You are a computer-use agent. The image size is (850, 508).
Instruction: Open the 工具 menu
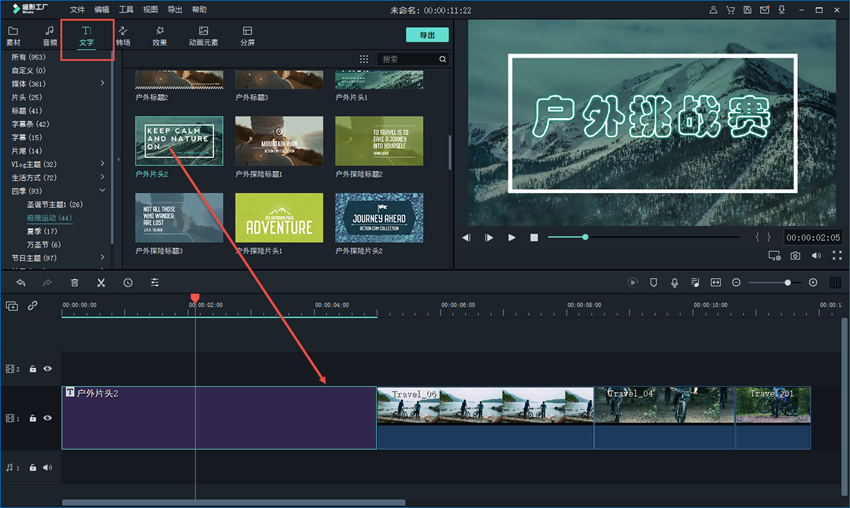[x=126, y=9]
